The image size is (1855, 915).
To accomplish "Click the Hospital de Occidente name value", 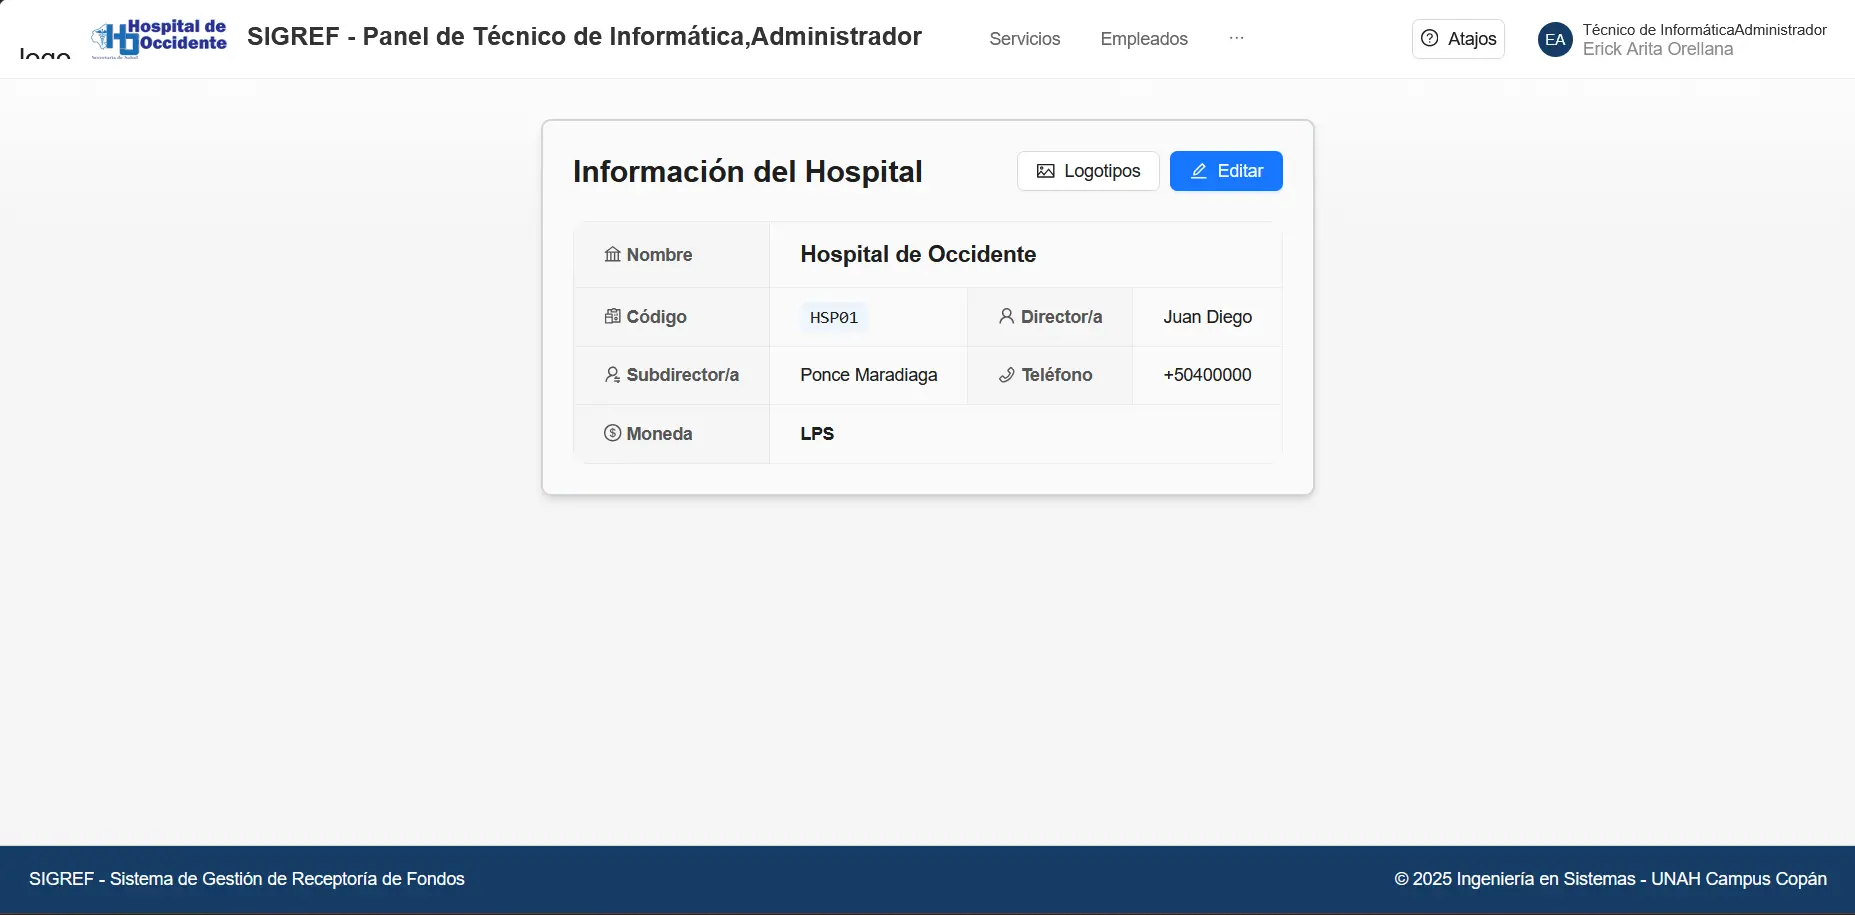I will [917, 255].
